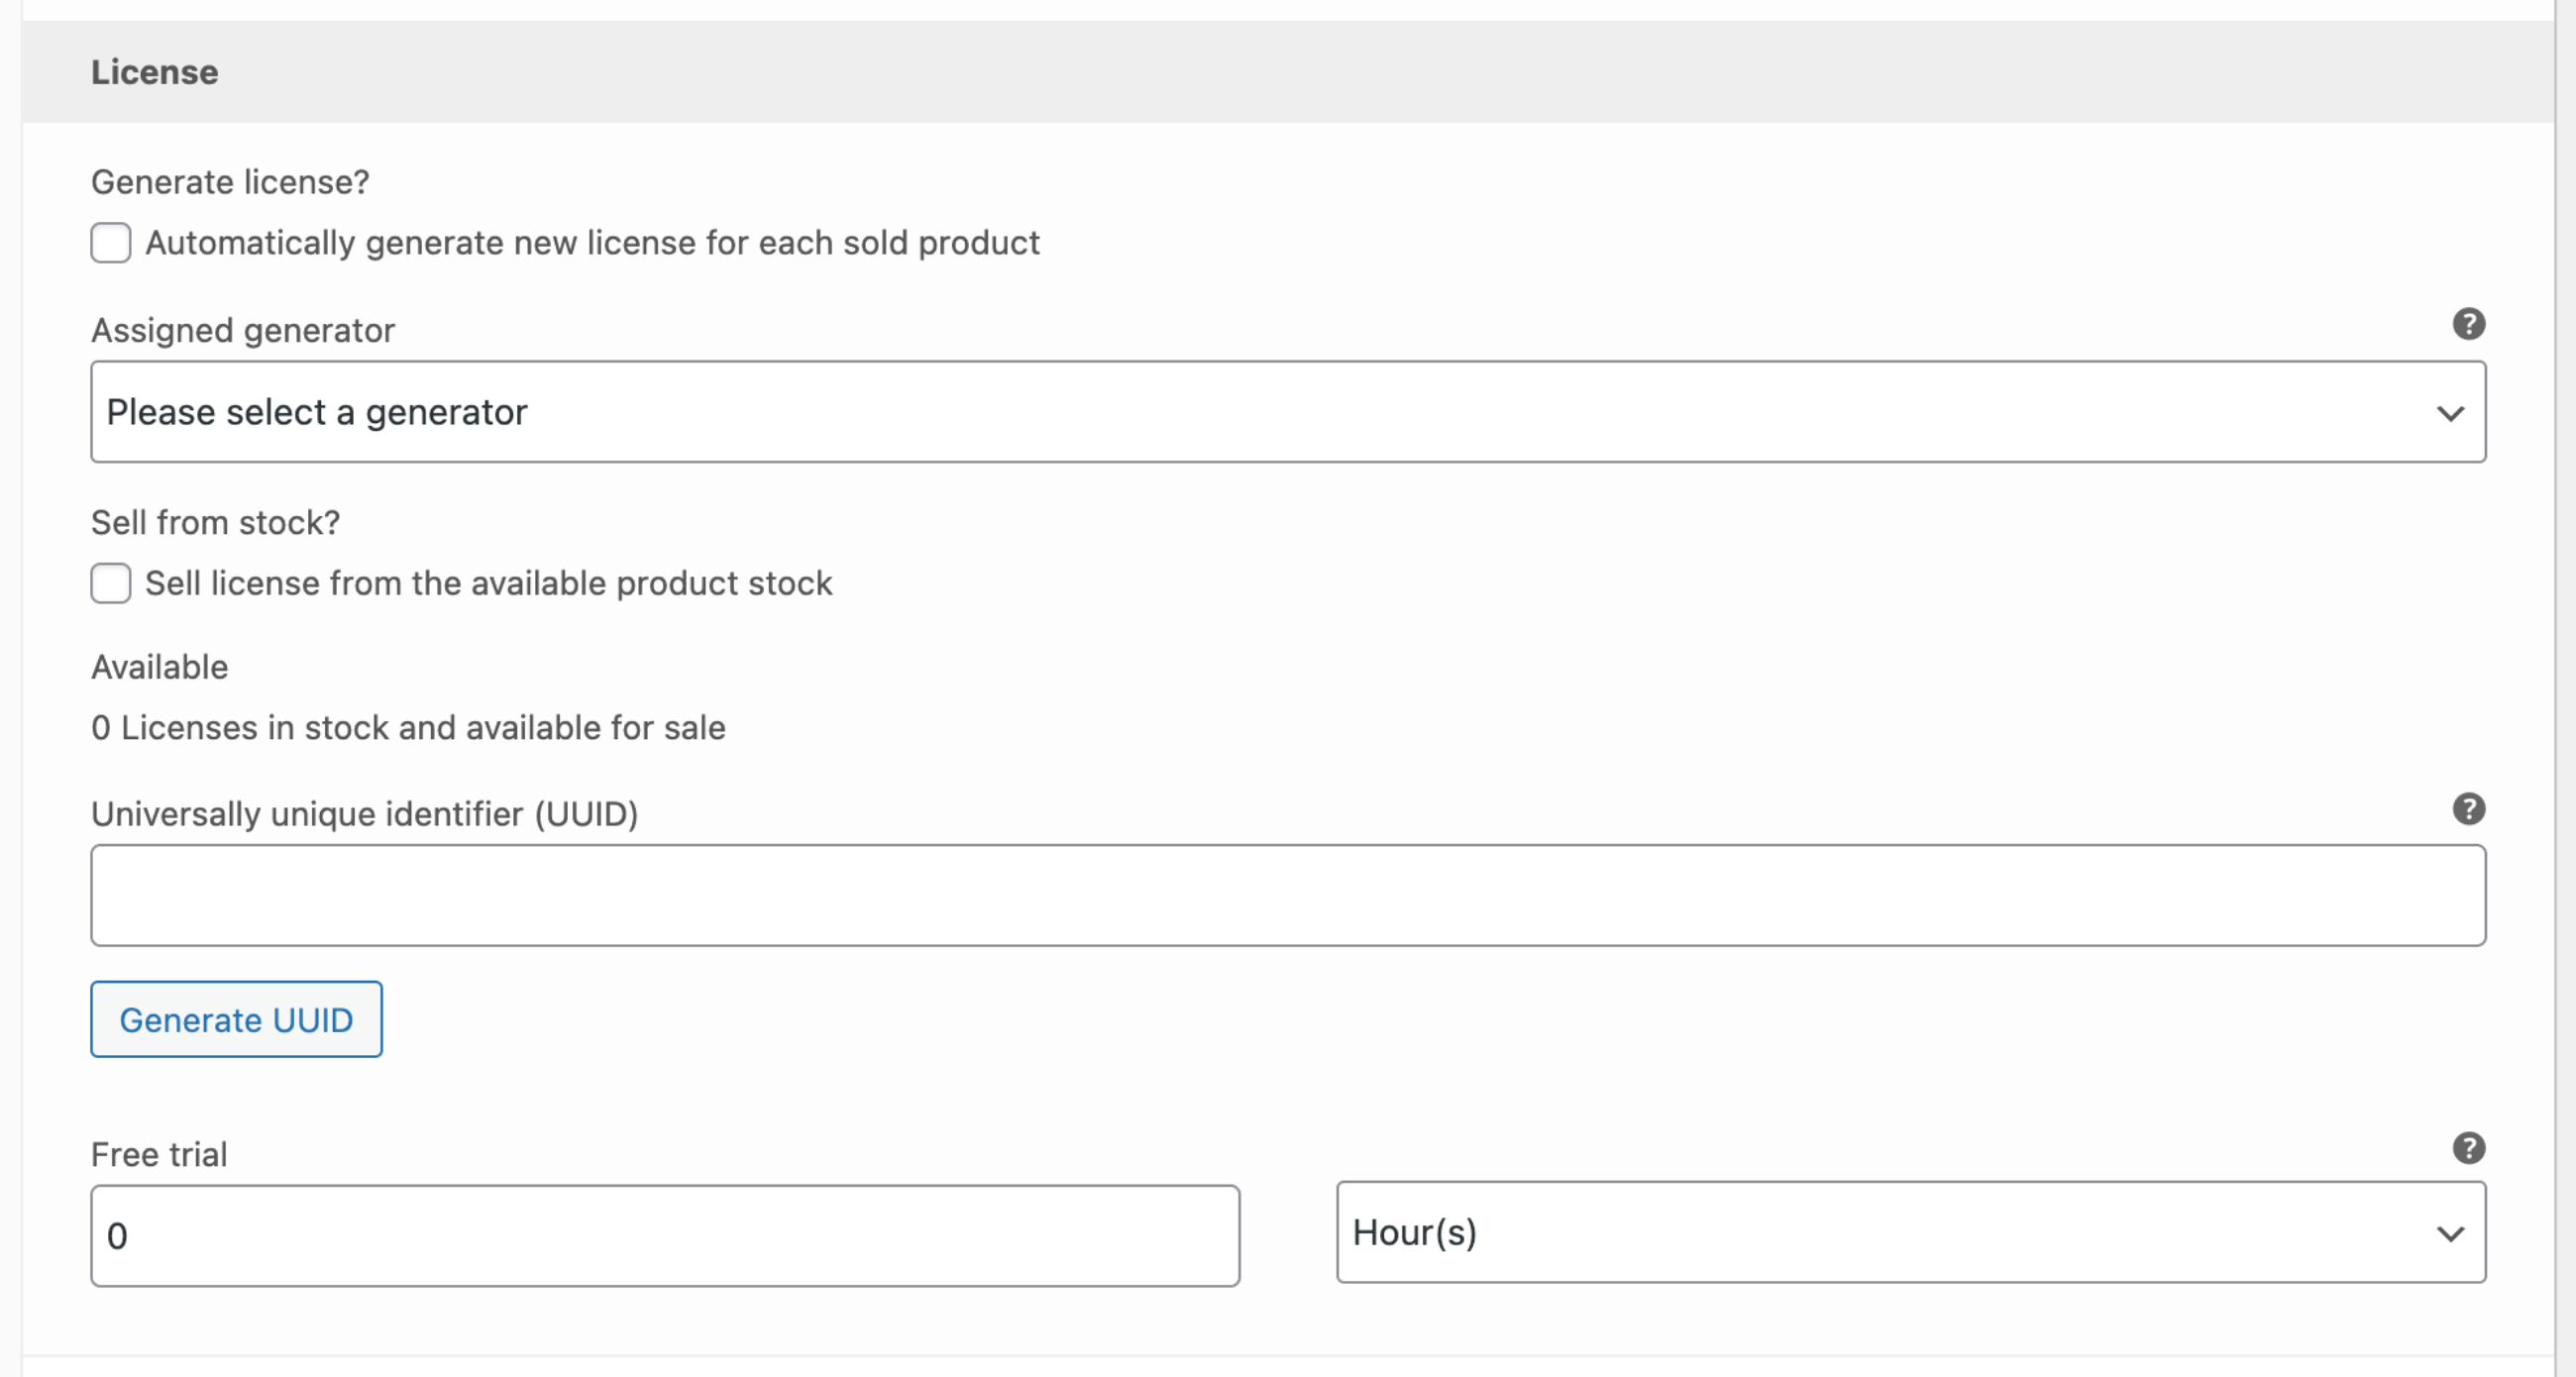2576x1377 pixels.
Task: Open help tooltip for Assigned generator
Action: (2468, 324)
